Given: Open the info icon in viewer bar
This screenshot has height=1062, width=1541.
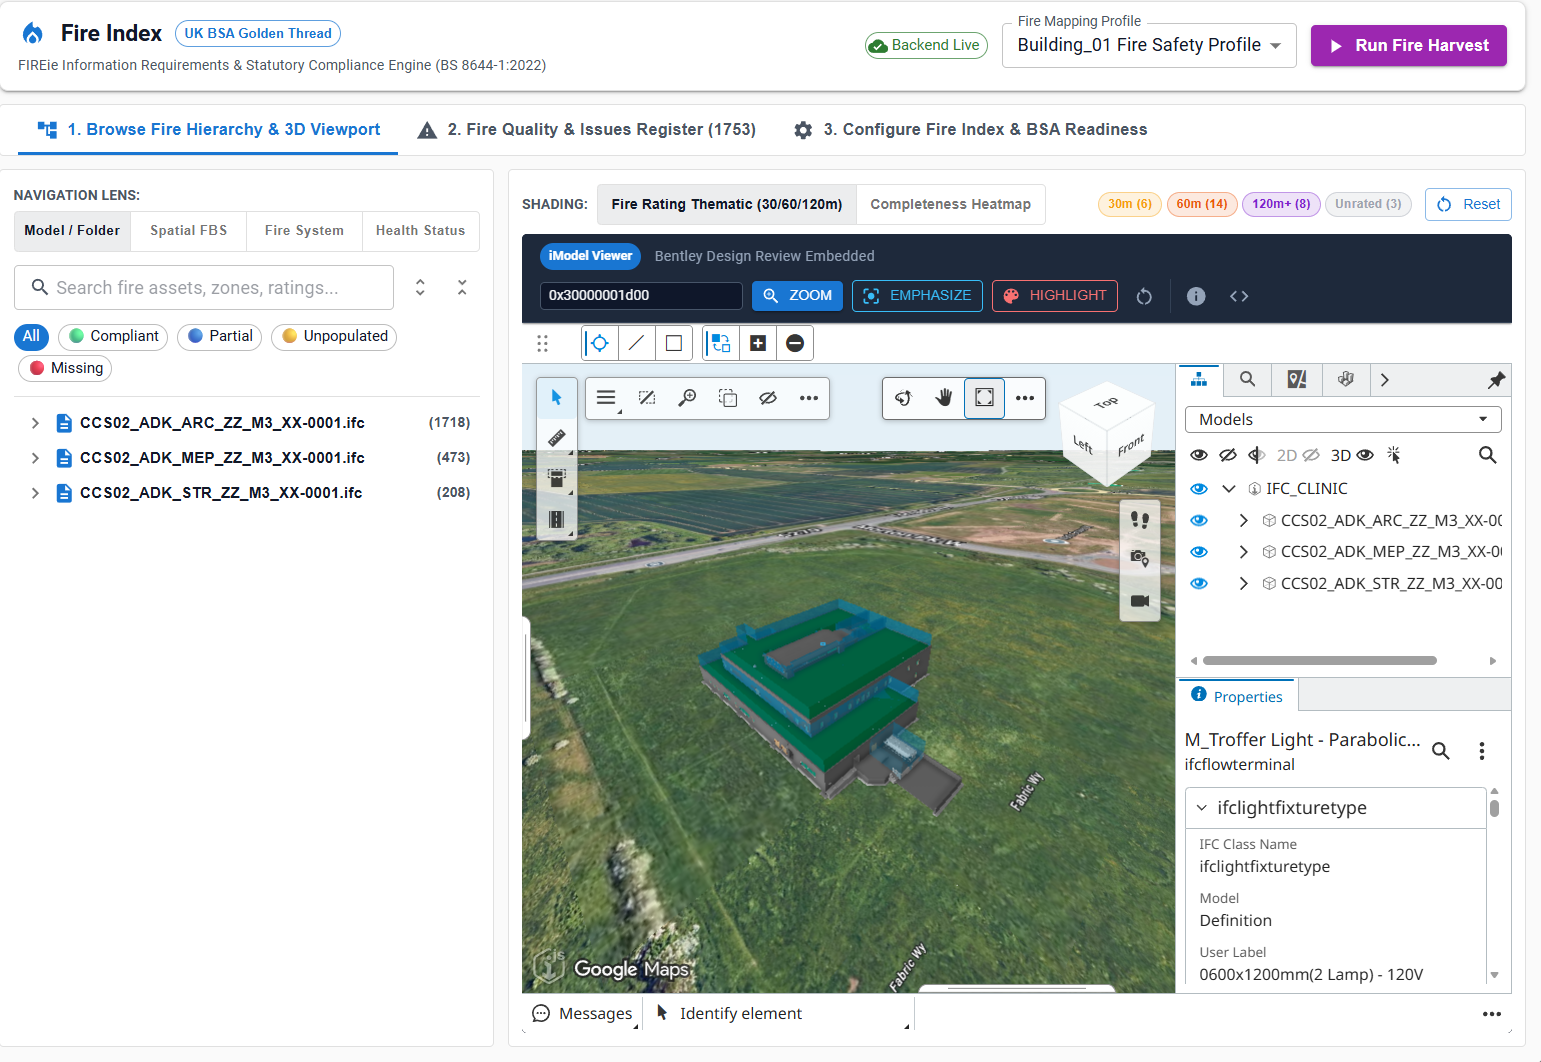Looking at the screenshot, I should pos(1196,296).
